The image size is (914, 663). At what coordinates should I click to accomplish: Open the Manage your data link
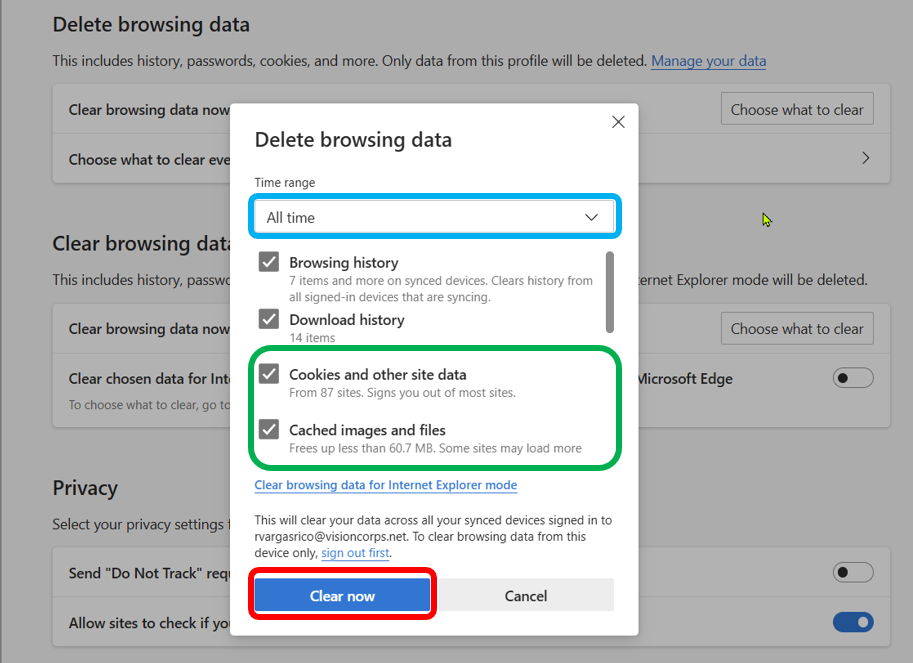click(708, 61)
